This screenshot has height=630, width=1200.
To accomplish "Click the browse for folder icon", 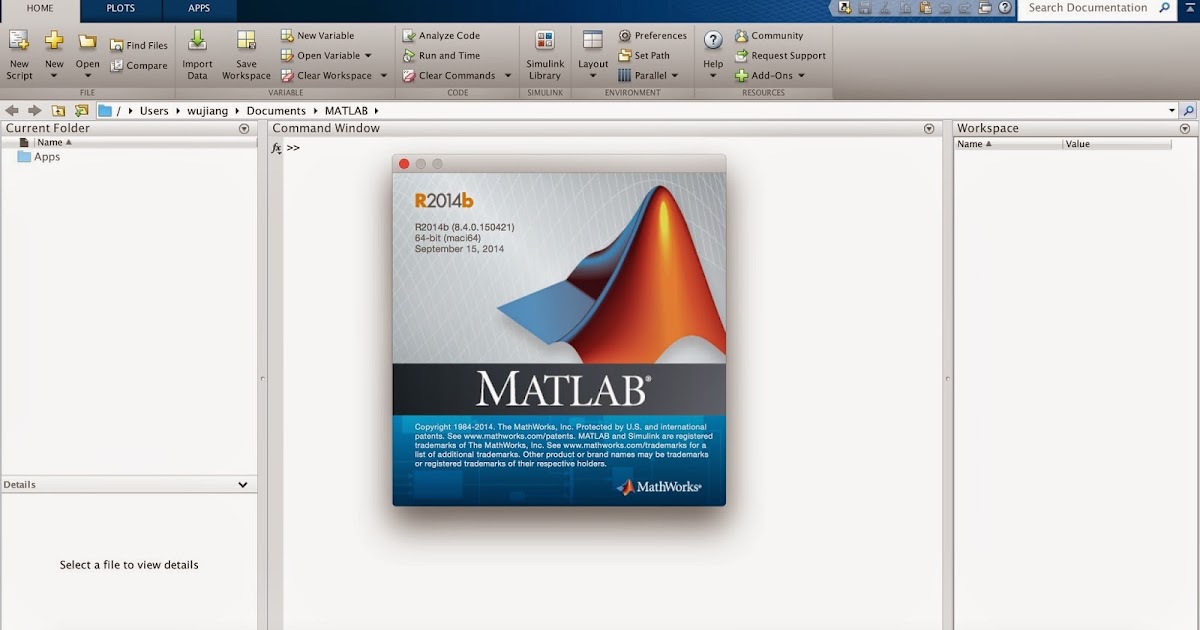I will 81,111.
